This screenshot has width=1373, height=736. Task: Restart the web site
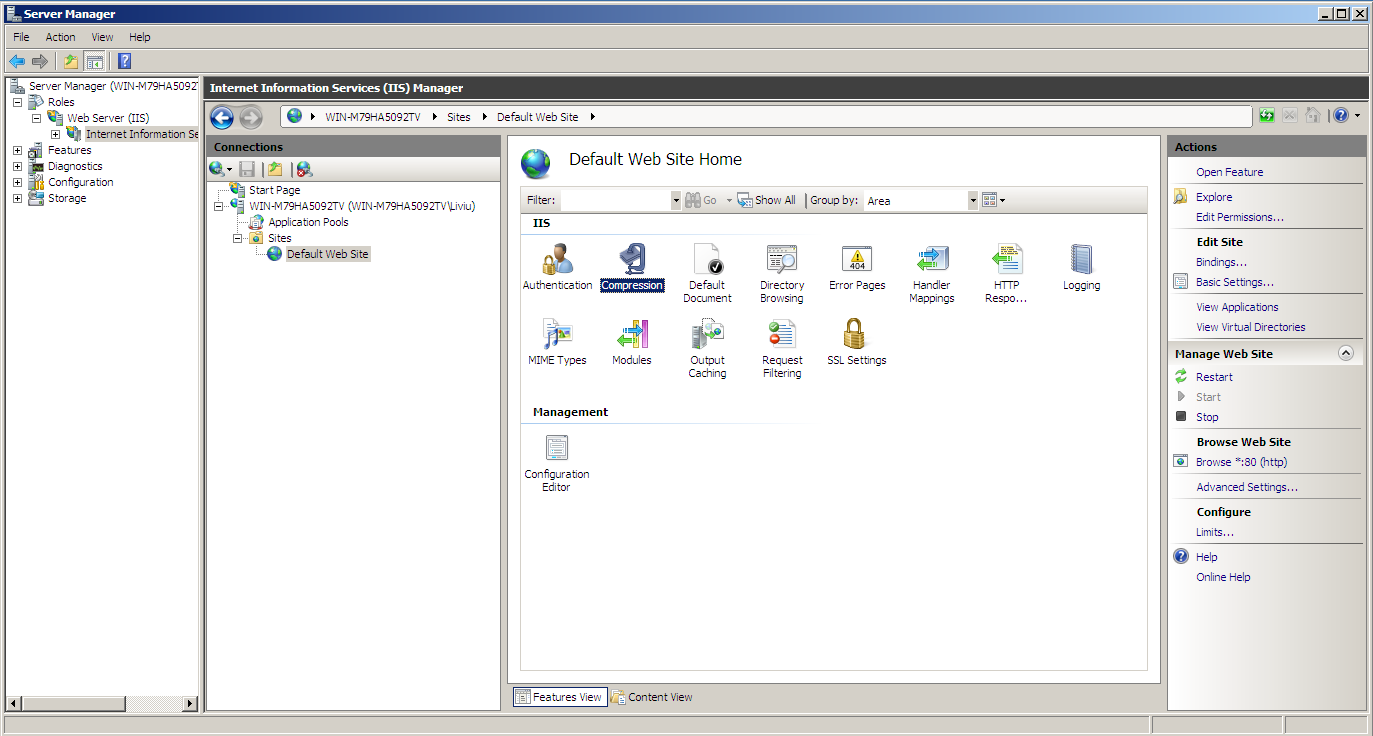click(x=1214, y=377)
